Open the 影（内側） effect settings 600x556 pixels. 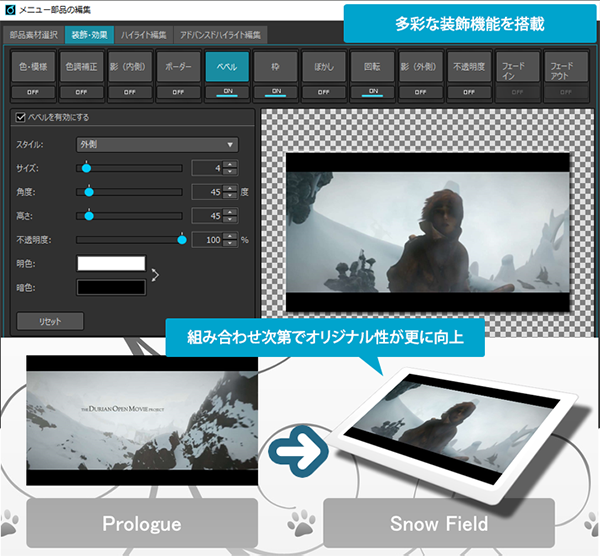coord(130,67)
